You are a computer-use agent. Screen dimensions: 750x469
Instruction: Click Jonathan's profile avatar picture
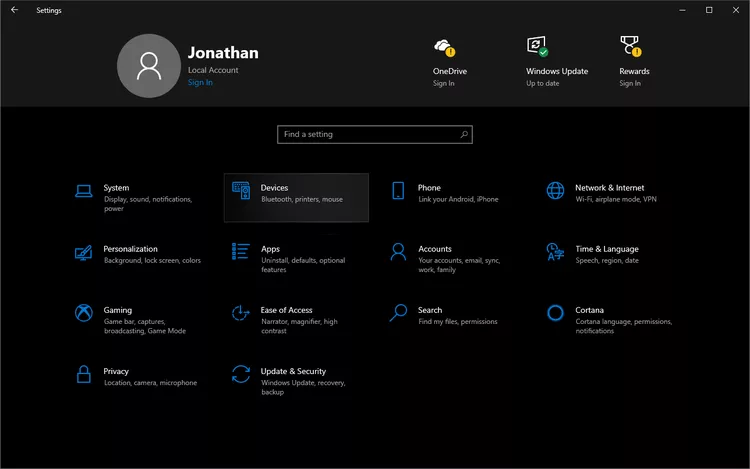(149, 66)
